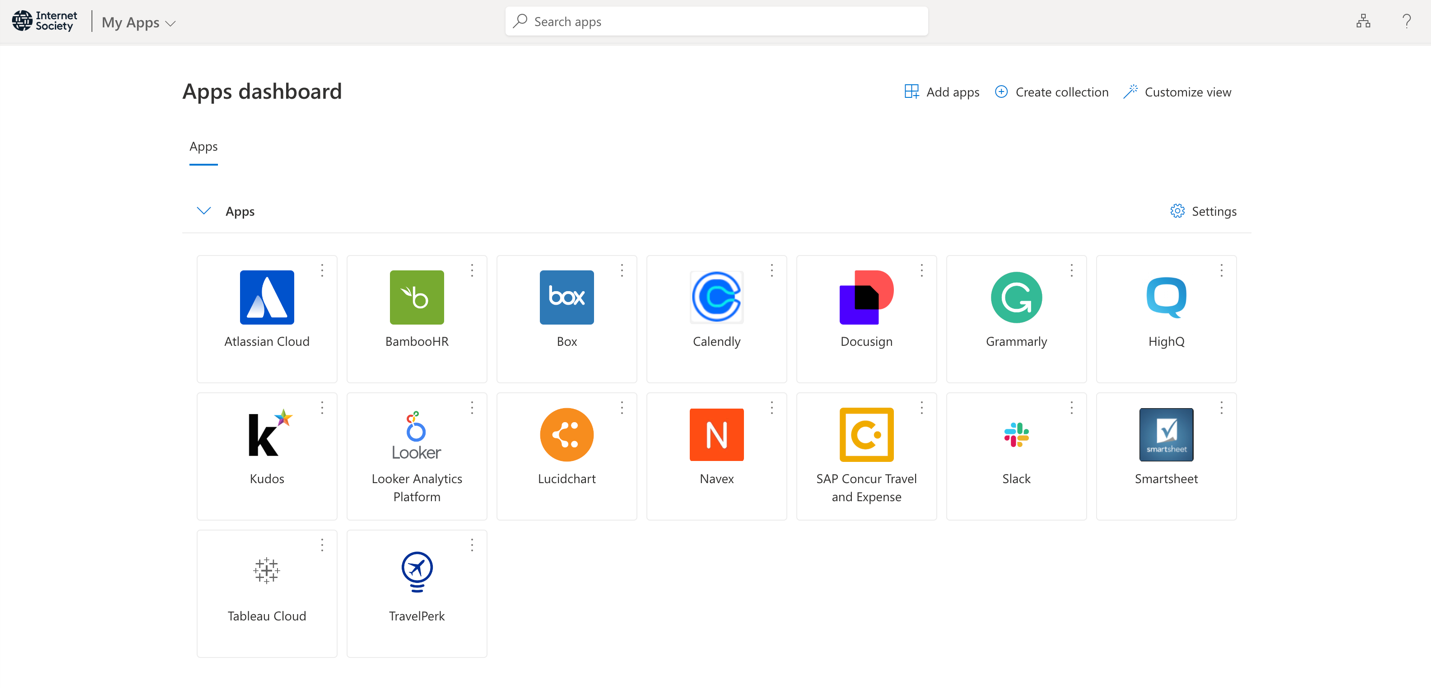
Task: Open more options for SAP Concur tile
Action: pyautogui.click(x=922, y=407)
